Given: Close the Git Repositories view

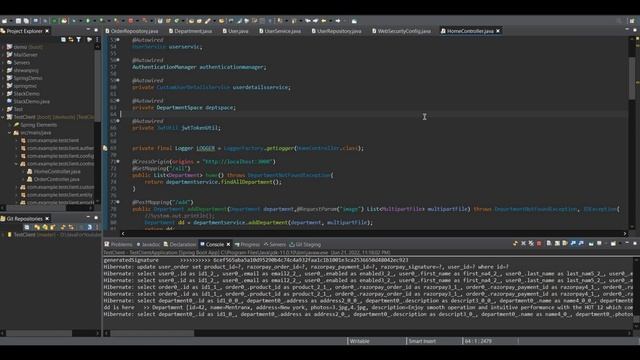Looking at the screenshot, I should point(47,219).
